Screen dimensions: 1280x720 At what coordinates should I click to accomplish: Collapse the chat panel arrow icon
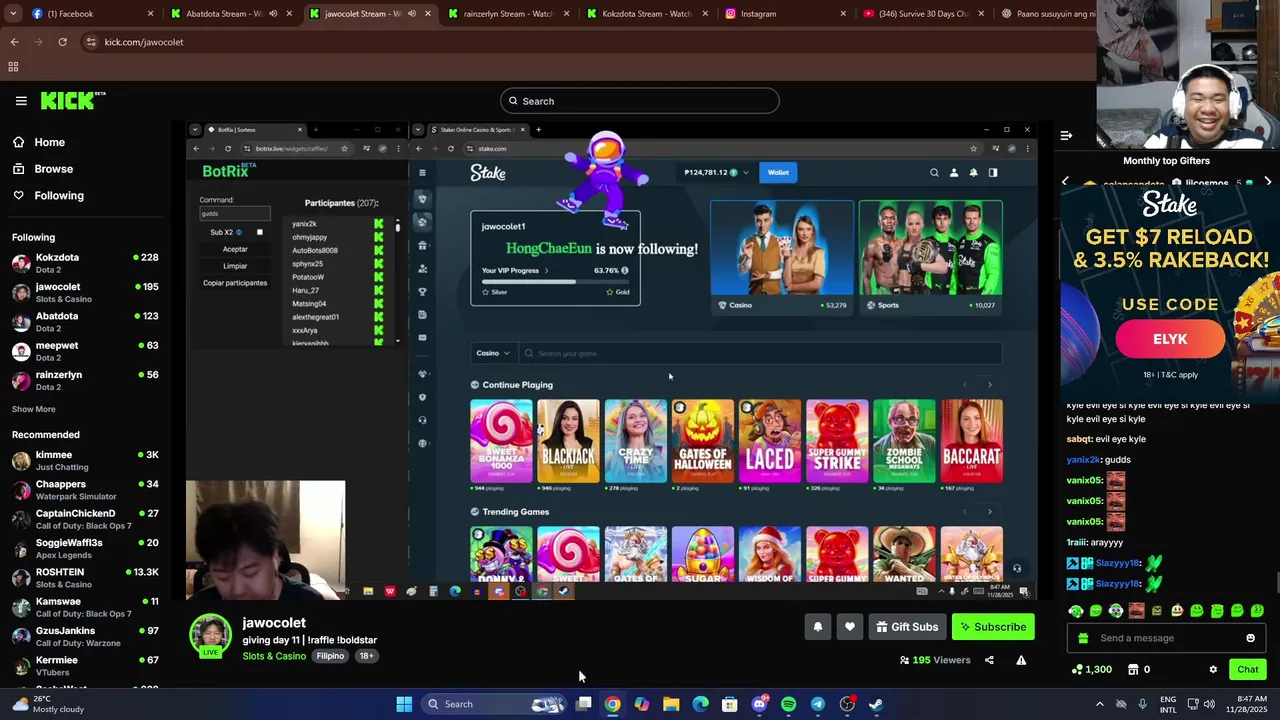point(1066,135)
